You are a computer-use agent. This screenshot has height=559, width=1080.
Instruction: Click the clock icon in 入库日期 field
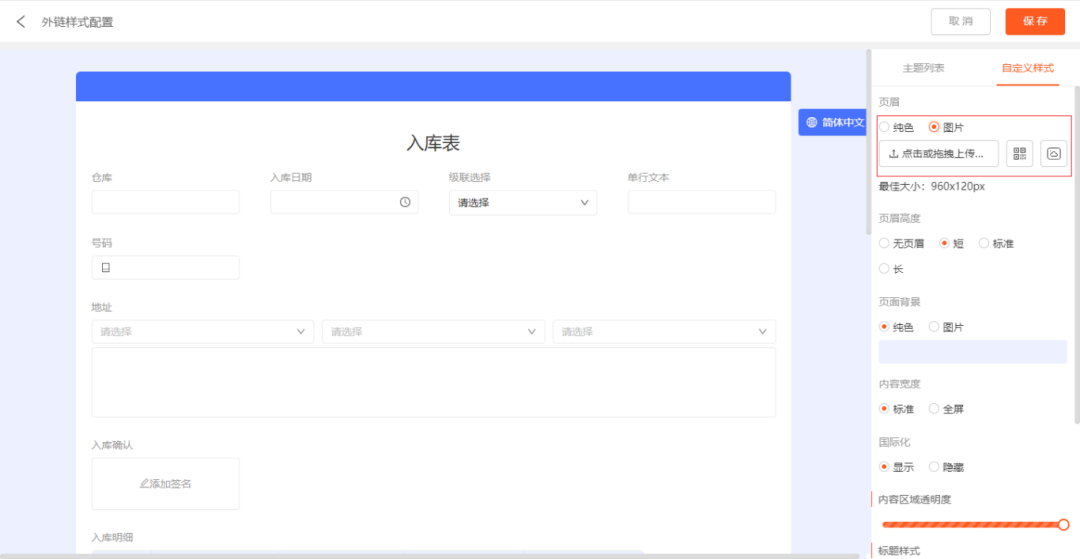click(405, 202)
